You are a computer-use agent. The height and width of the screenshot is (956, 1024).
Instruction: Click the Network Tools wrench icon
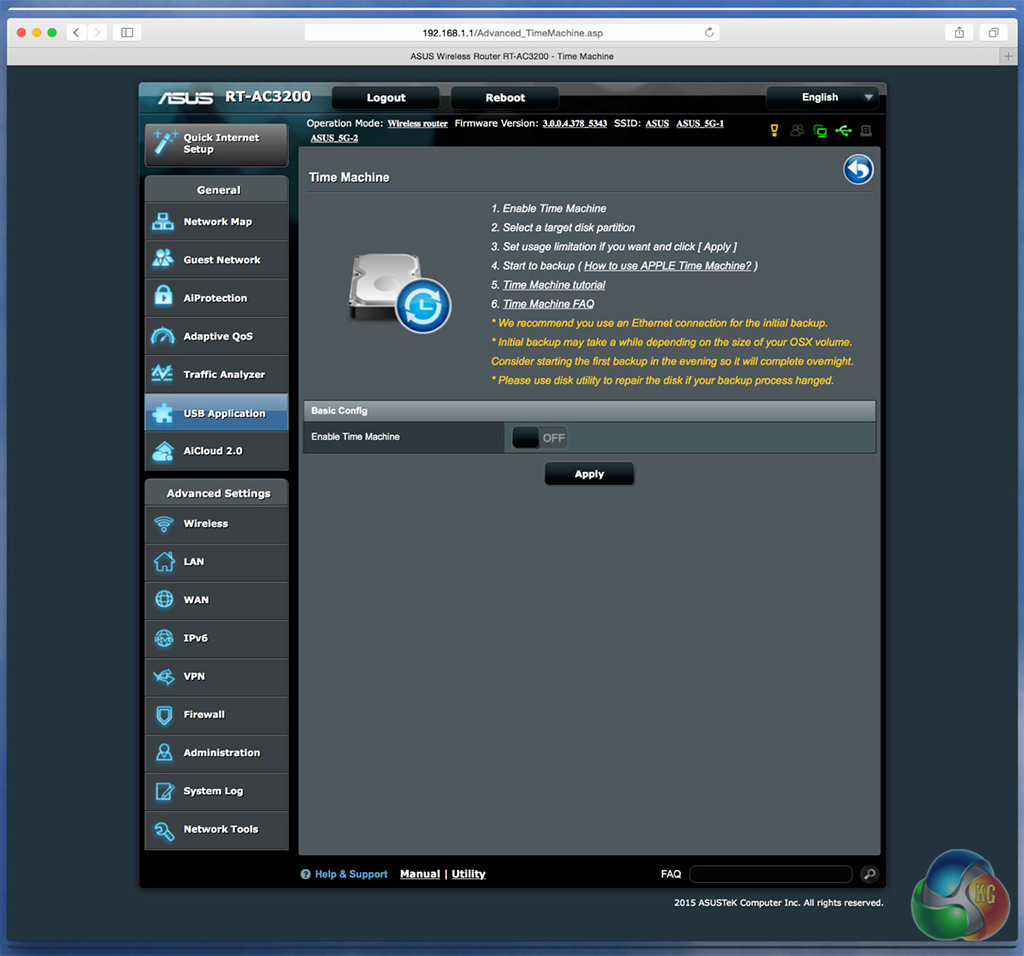tap(164, 829)
